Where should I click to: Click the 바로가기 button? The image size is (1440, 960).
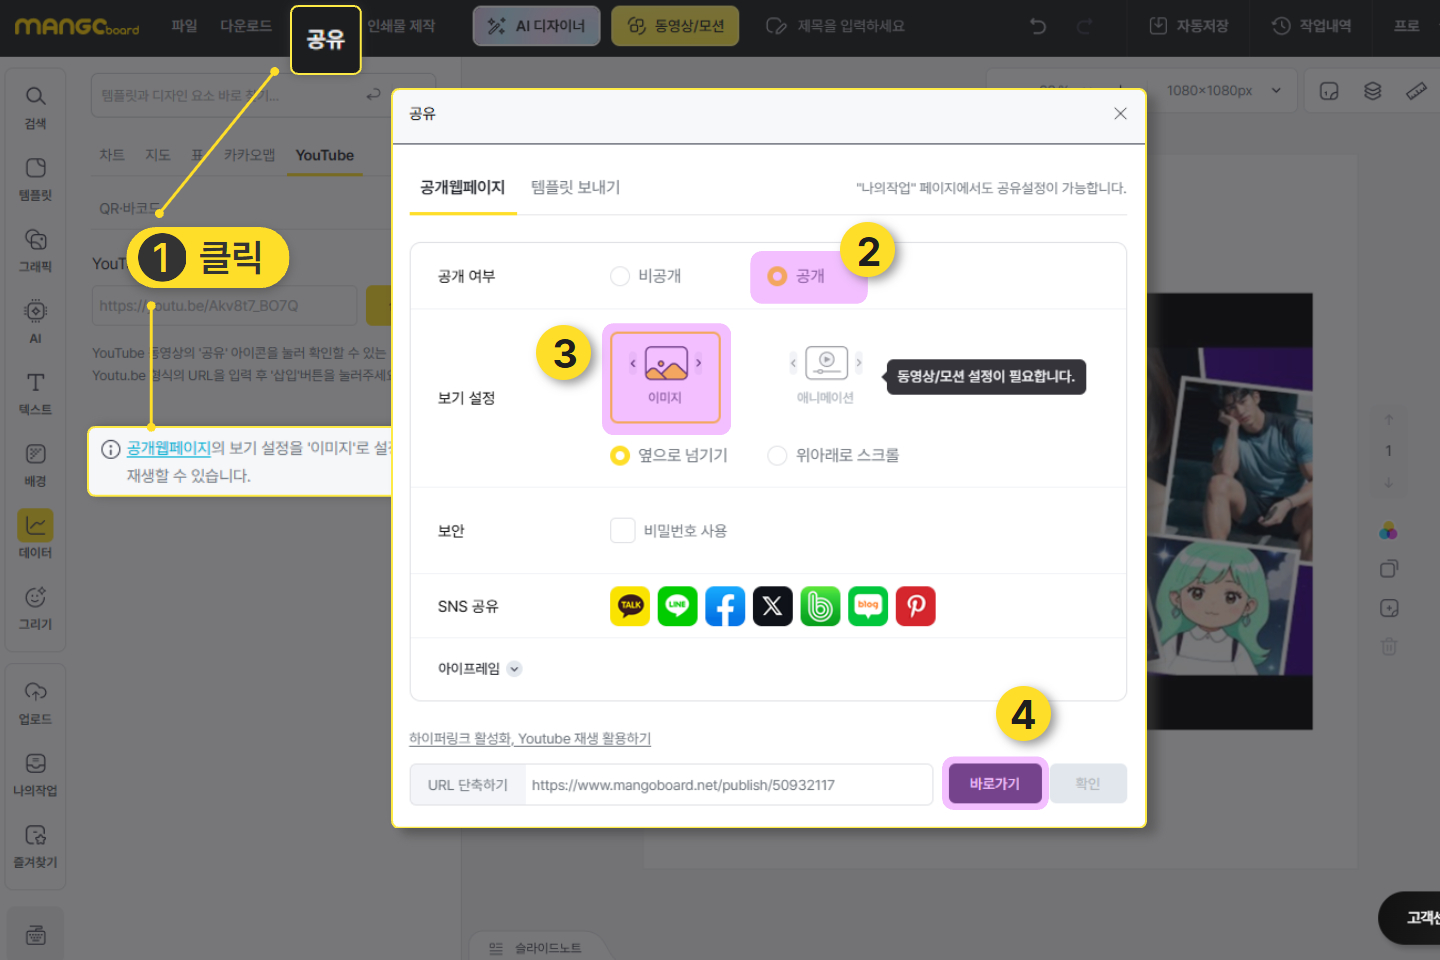coord(994,784)
